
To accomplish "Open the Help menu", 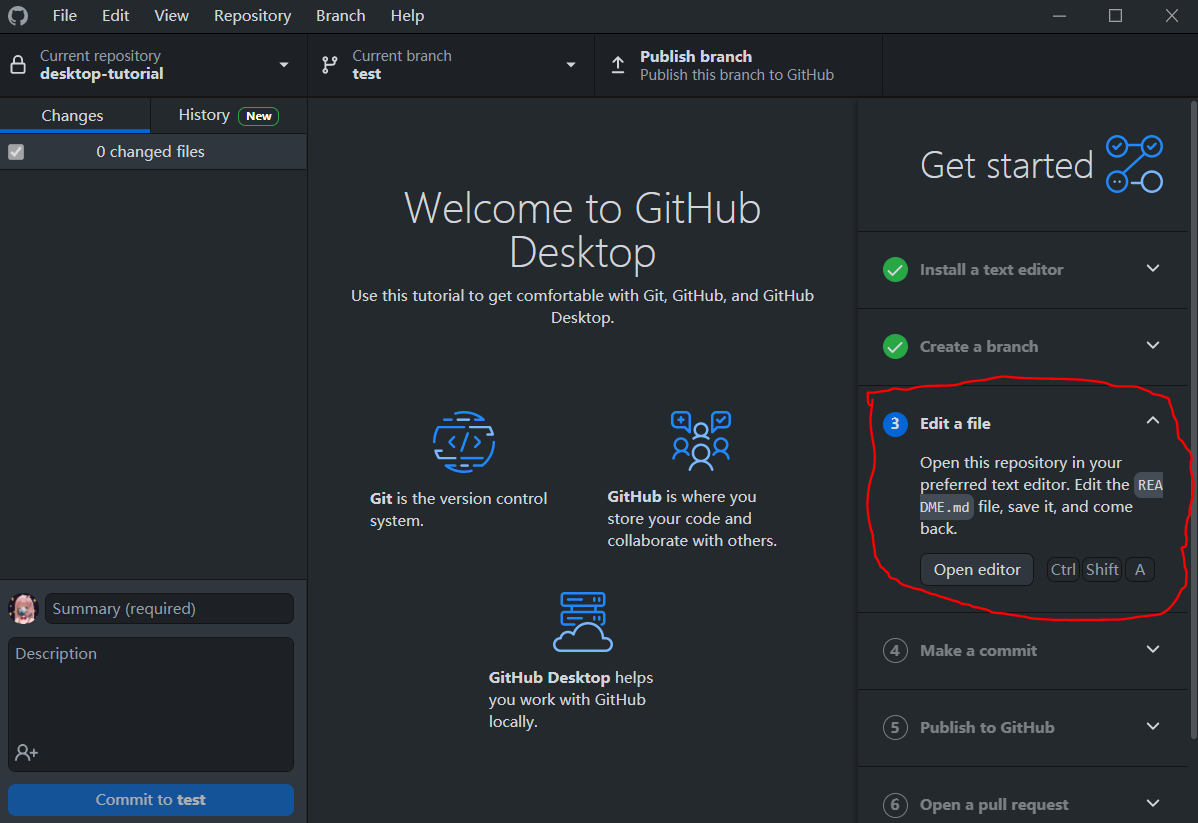I will pos(407,16).
